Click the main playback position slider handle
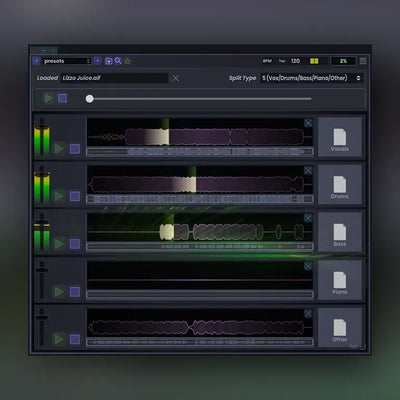 pos(89,99)
